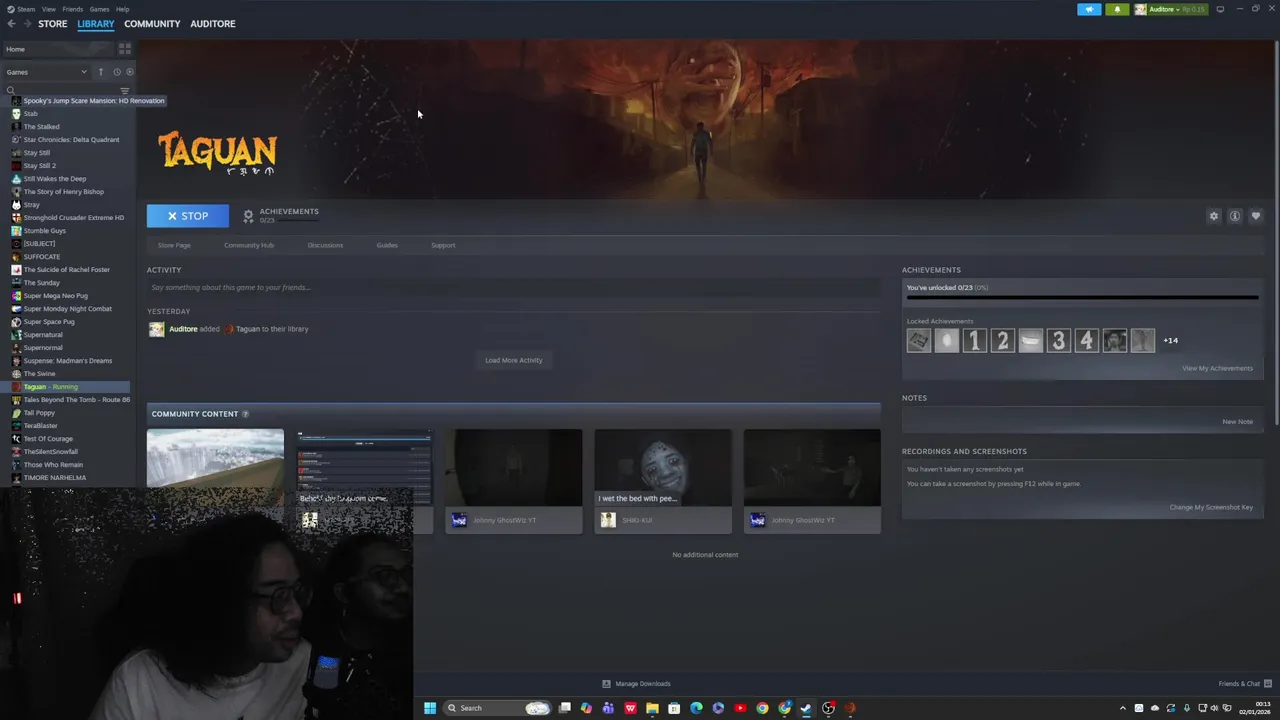Switch to the COMMUNITY tab
This screenshot has height=720, width=1280.
click(152, 24)
